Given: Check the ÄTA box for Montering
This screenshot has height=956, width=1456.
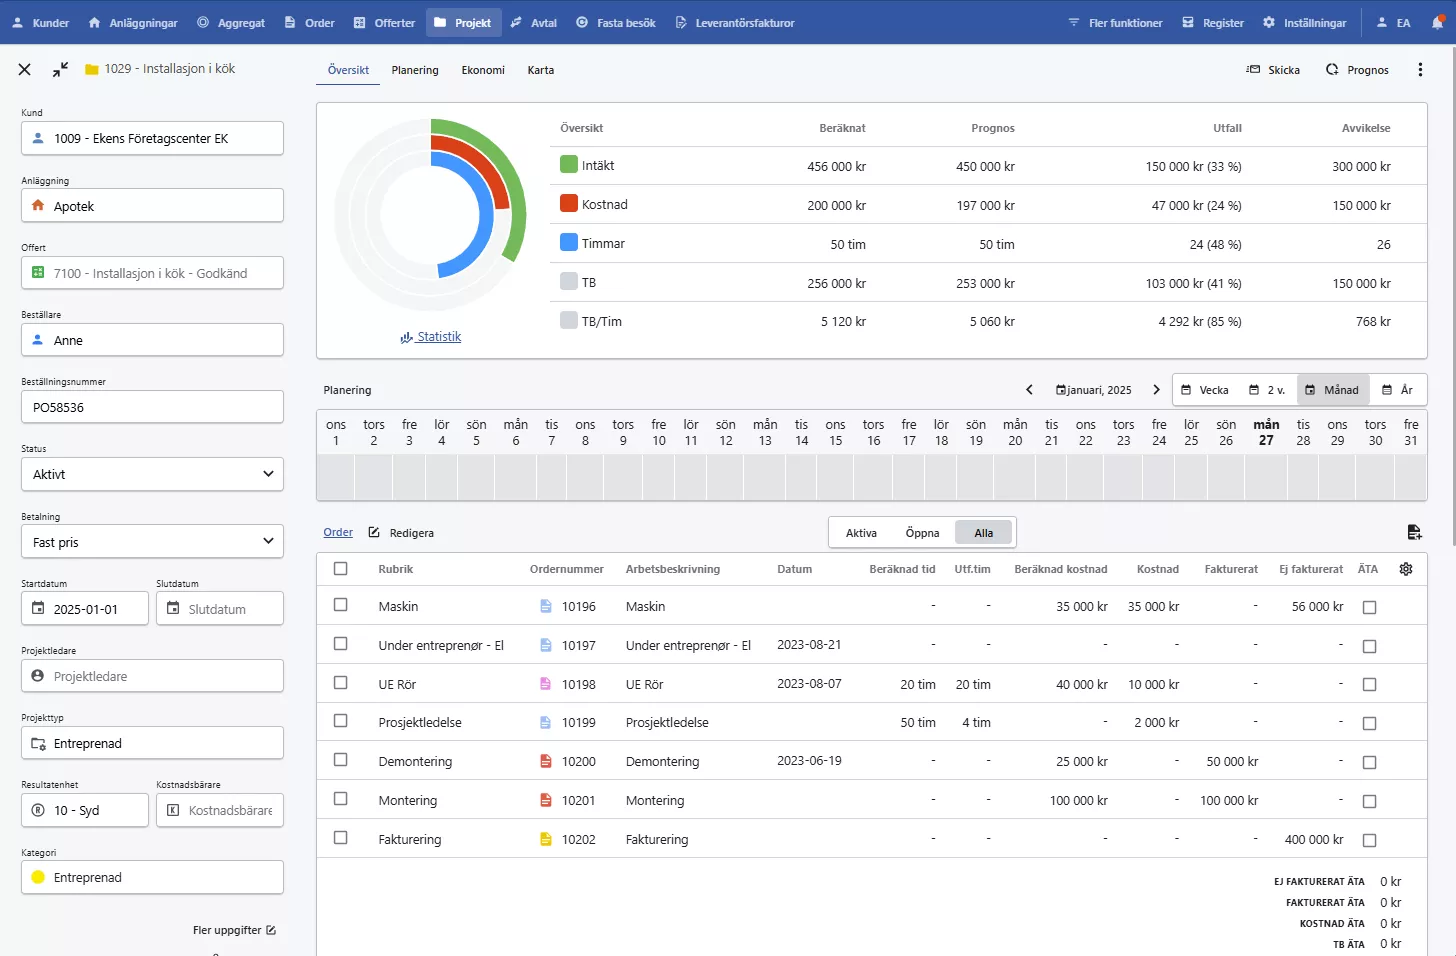Looking at the screenshot, I should 1370,801.
